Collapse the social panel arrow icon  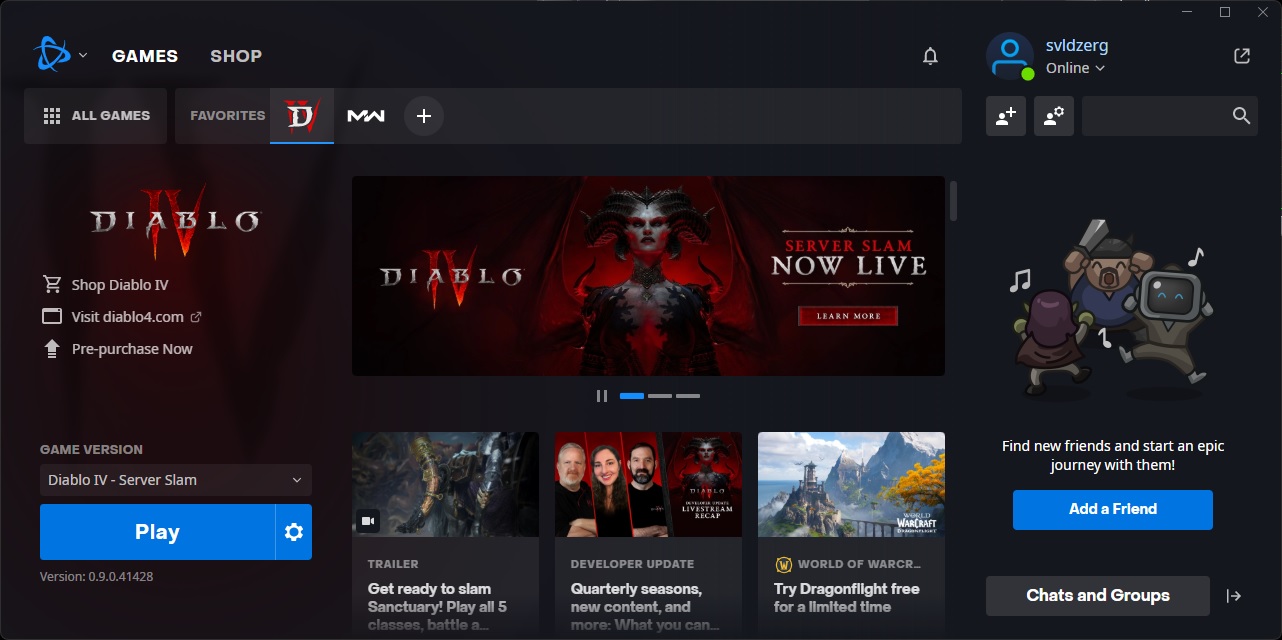[1234, 596]
